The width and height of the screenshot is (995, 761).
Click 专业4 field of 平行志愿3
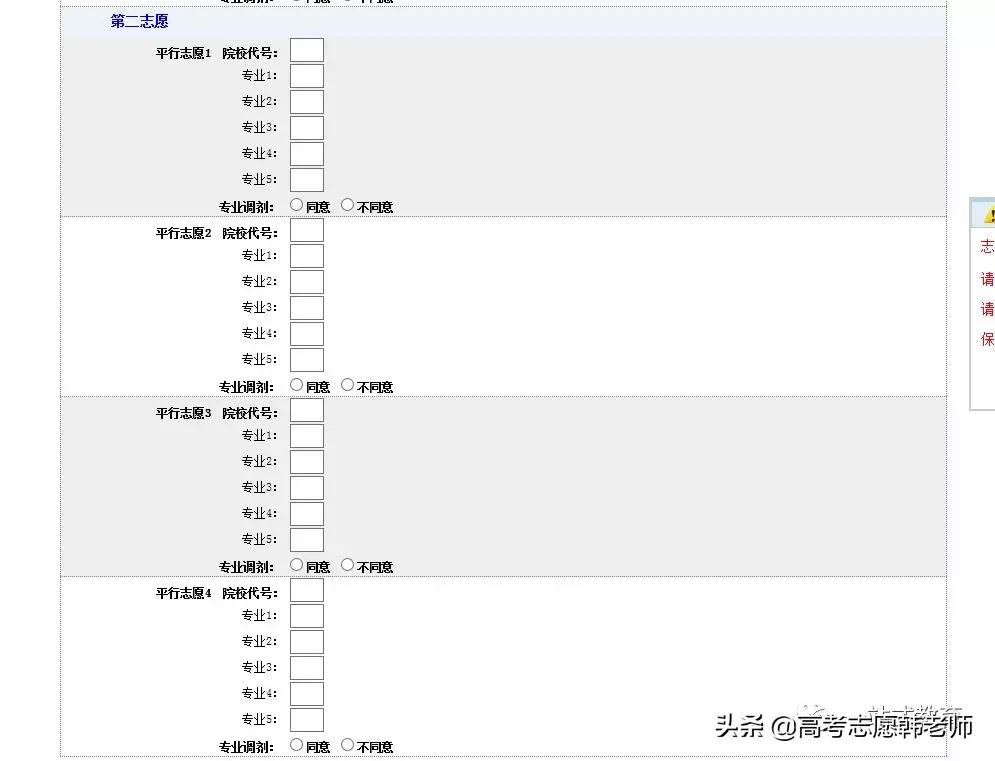pos(306,513)
